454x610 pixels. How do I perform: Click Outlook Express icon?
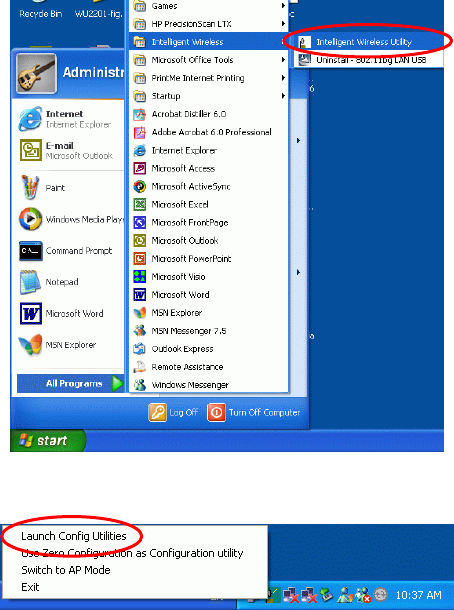[139, 349]
